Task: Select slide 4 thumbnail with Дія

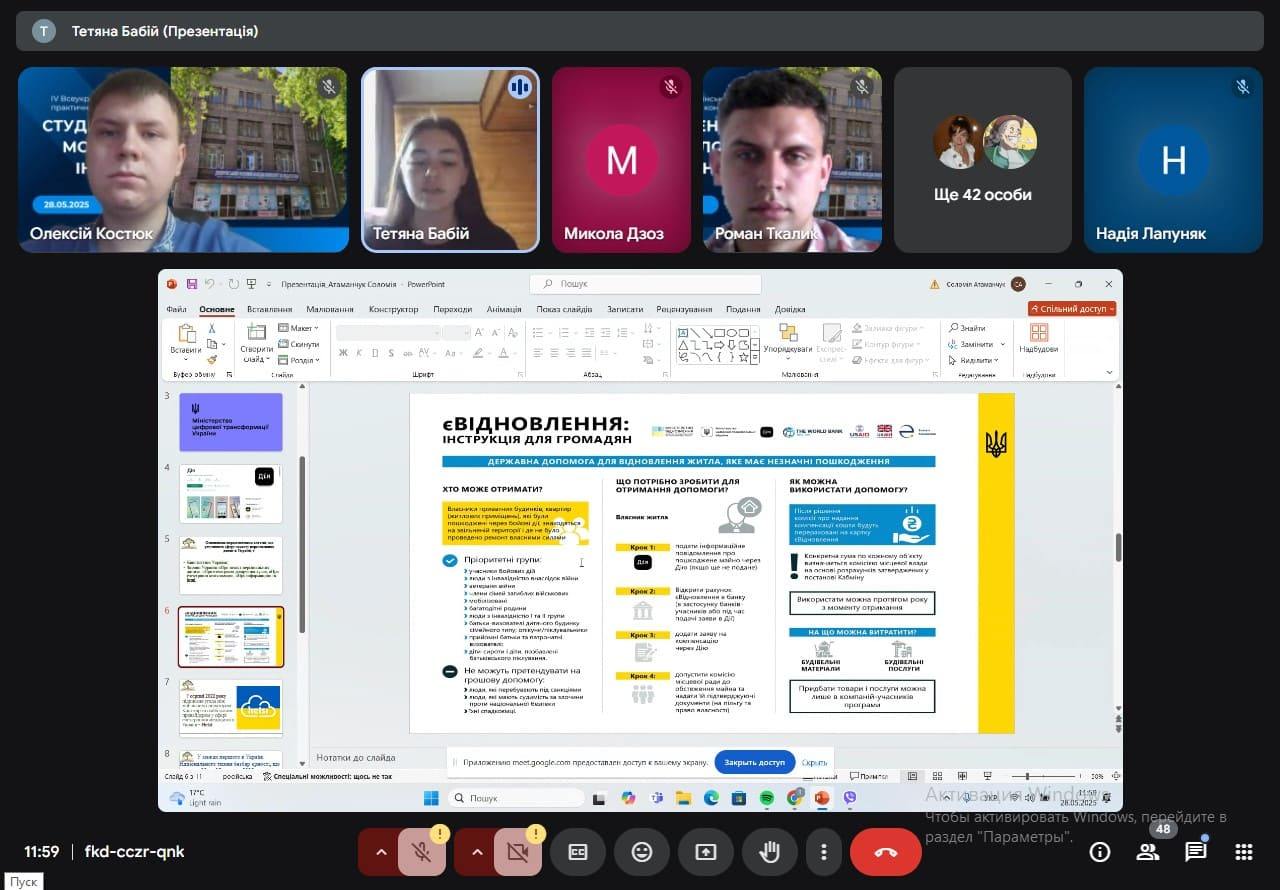Action: [231, 493]
